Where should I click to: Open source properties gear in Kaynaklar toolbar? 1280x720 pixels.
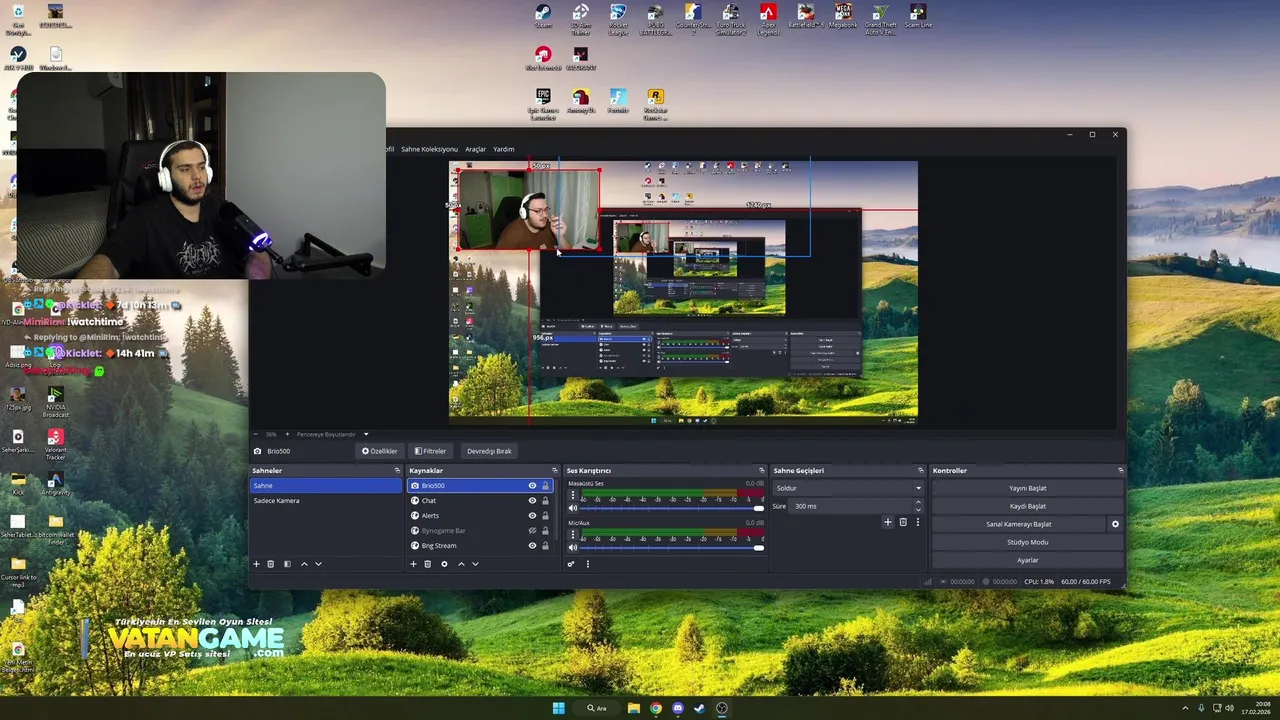444,564
